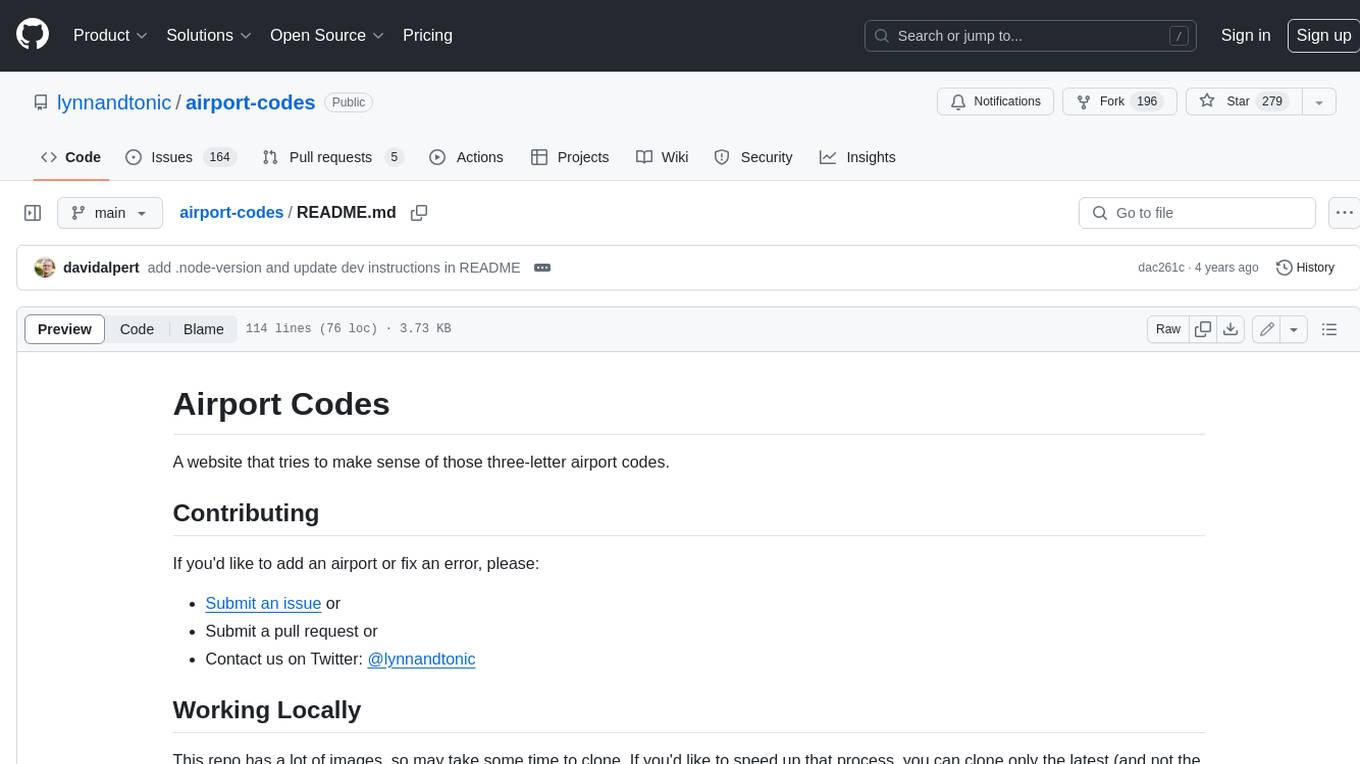Go to airport-codes root in breadcrumb
The height and width of the screenshot is (764, 1360).
point(231,212)
